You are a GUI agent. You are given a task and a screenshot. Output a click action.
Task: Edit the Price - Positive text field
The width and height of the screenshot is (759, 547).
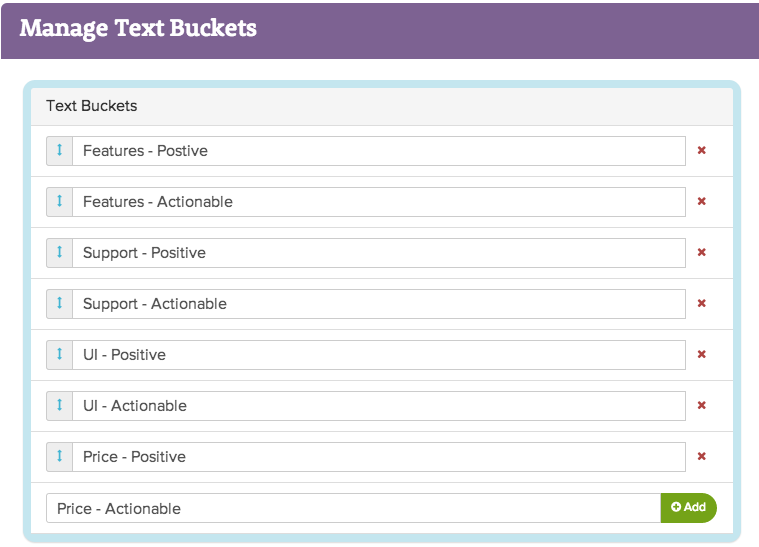(x=378, y=457)
